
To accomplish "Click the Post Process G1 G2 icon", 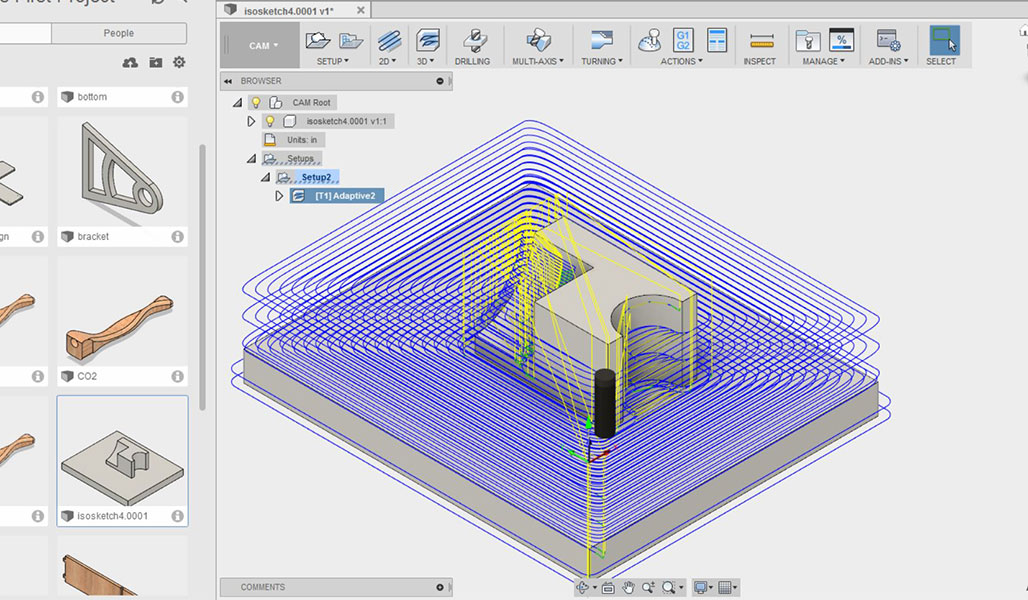I will coord(682,40).
